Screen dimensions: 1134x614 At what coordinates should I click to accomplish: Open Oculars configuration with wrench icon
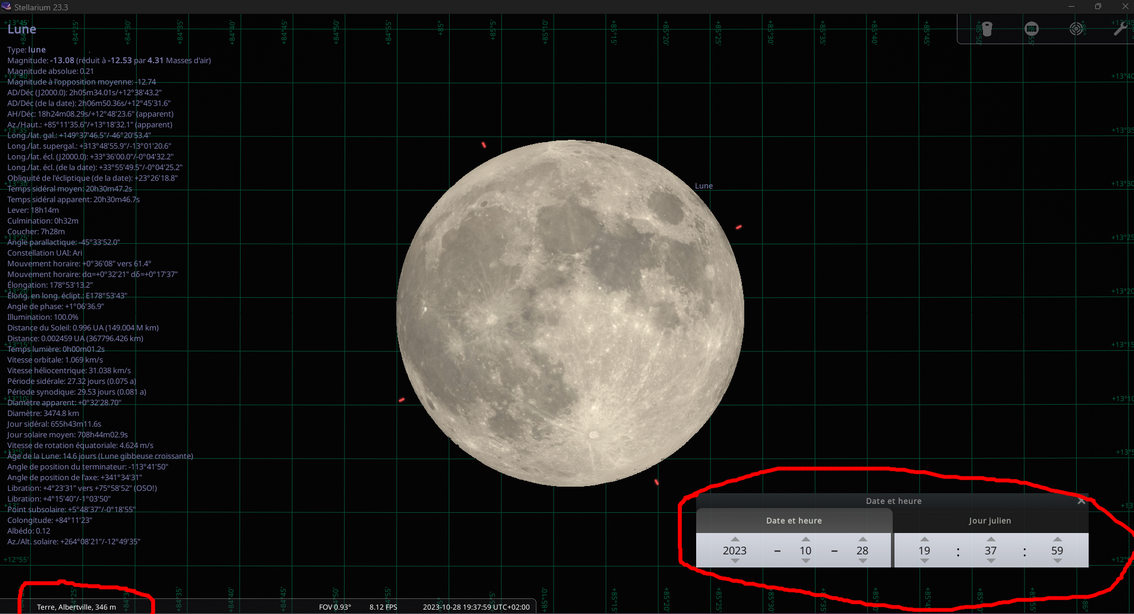1120,29
